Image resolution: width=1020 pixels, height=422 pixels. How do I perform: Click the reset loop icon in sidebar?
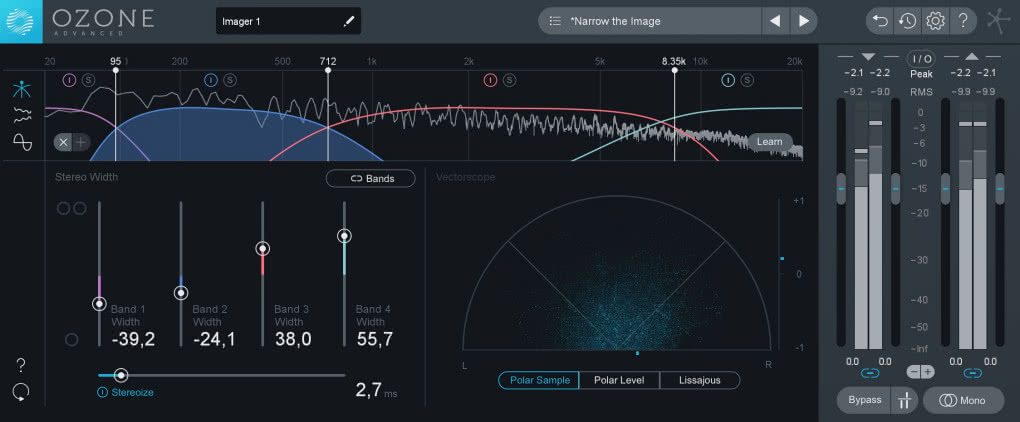[x=21, y=391]
